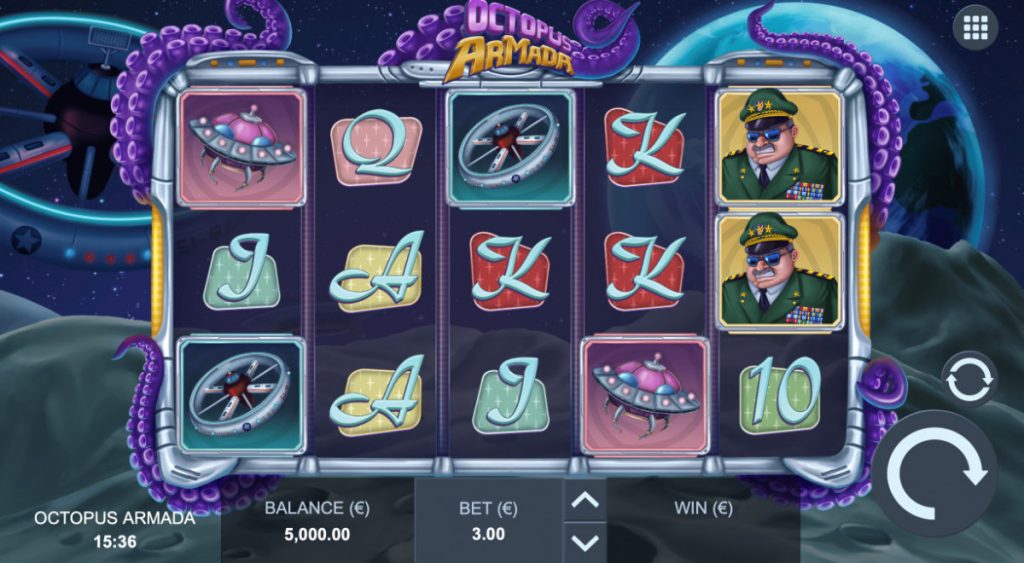This screenshot has width=1024, height=563.
Task: Open the grid menu icon
Action: coord(975,27)
